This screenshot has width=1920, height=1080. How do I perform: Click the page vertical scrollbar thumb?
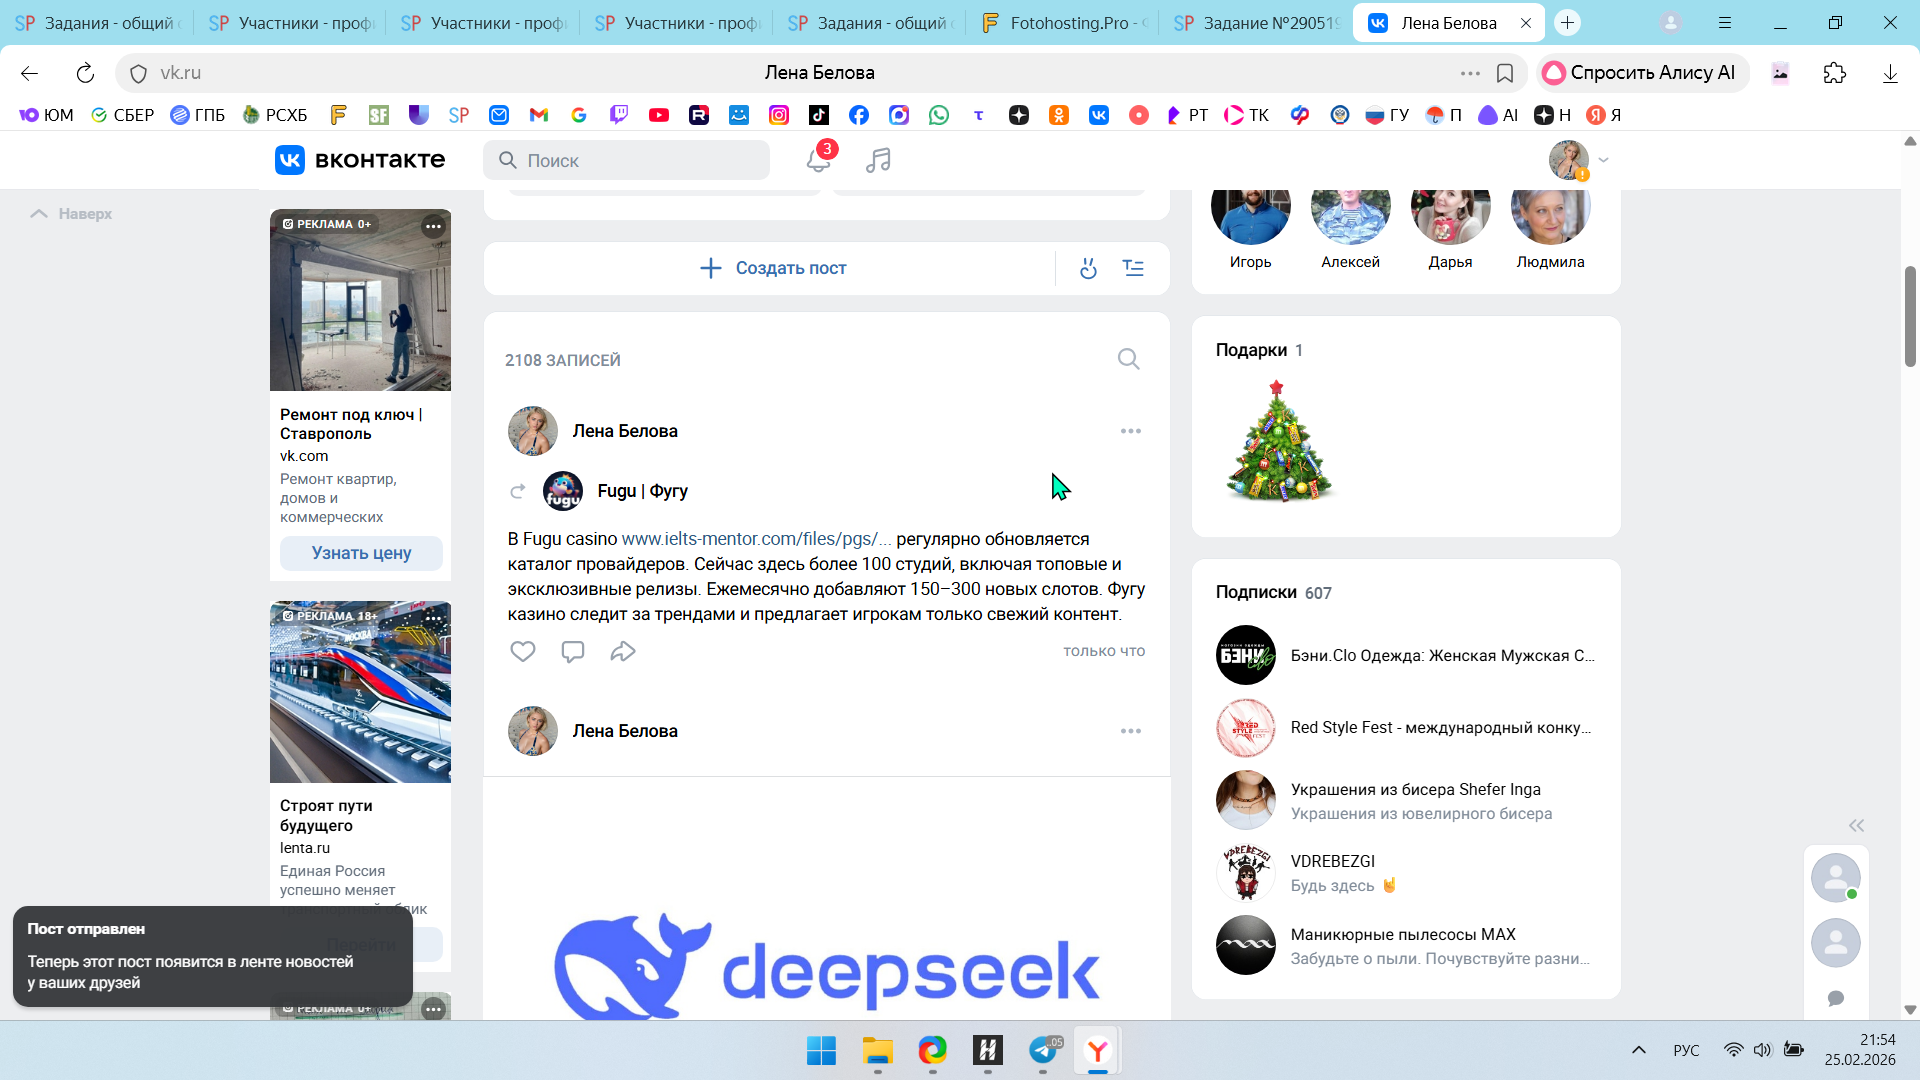(x=1910, y=316)
